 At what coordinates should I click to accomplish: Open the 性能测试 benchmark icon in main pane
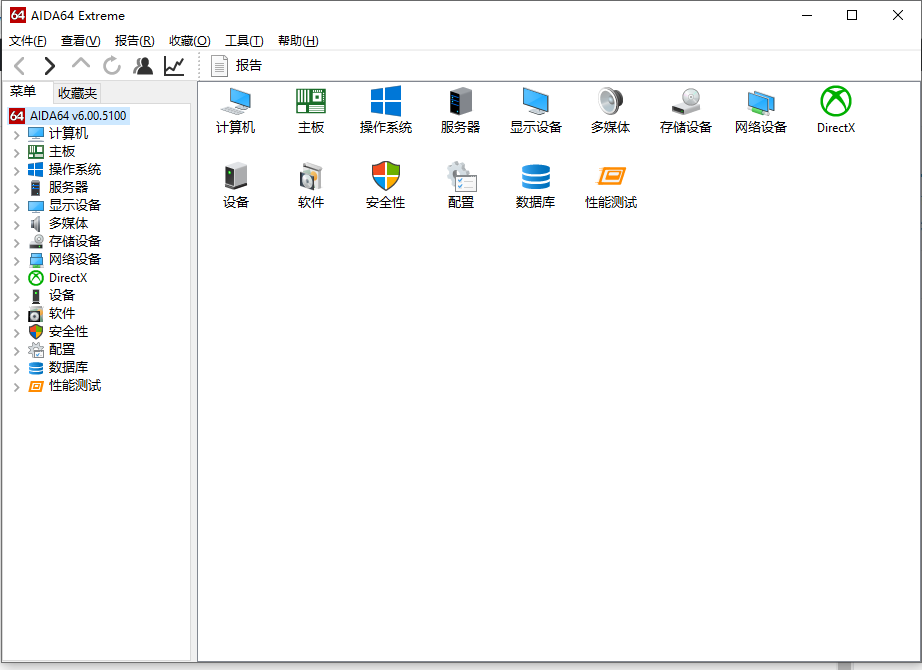[610, 185]
